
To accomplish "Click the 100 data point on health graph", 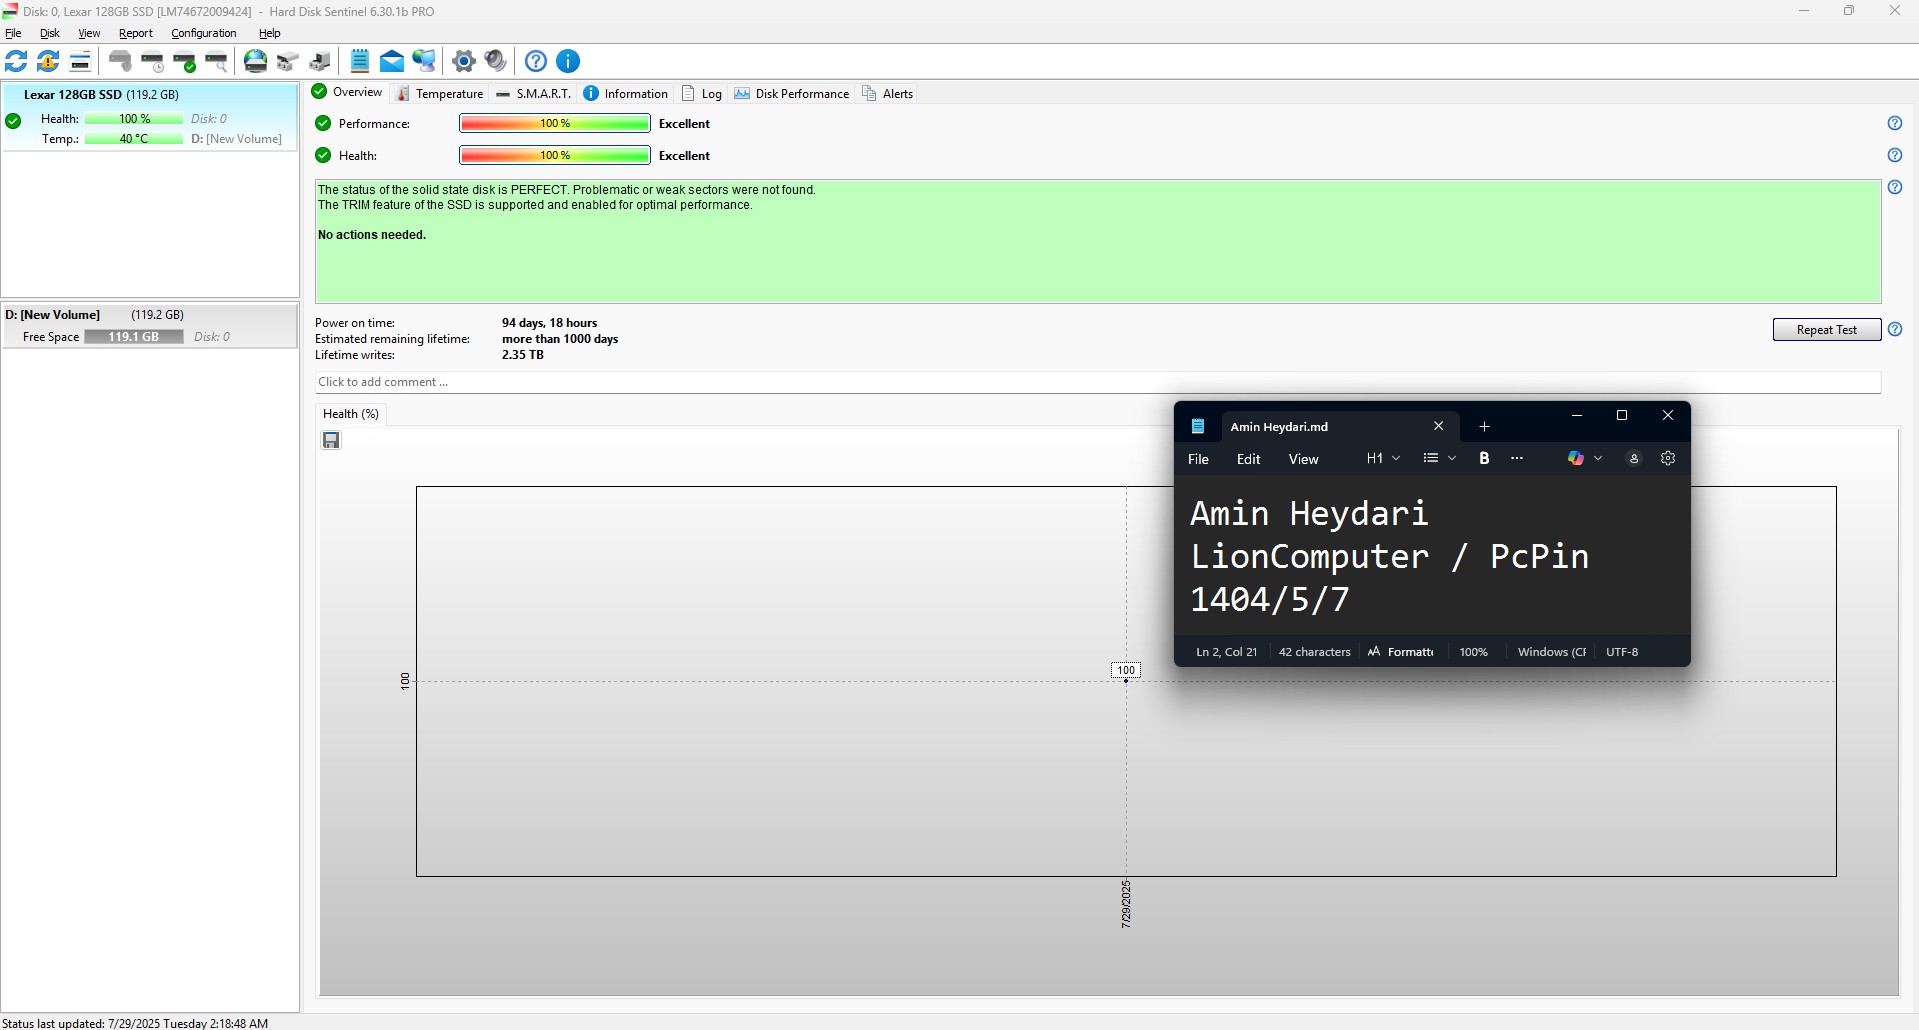I will (1126, 681).
